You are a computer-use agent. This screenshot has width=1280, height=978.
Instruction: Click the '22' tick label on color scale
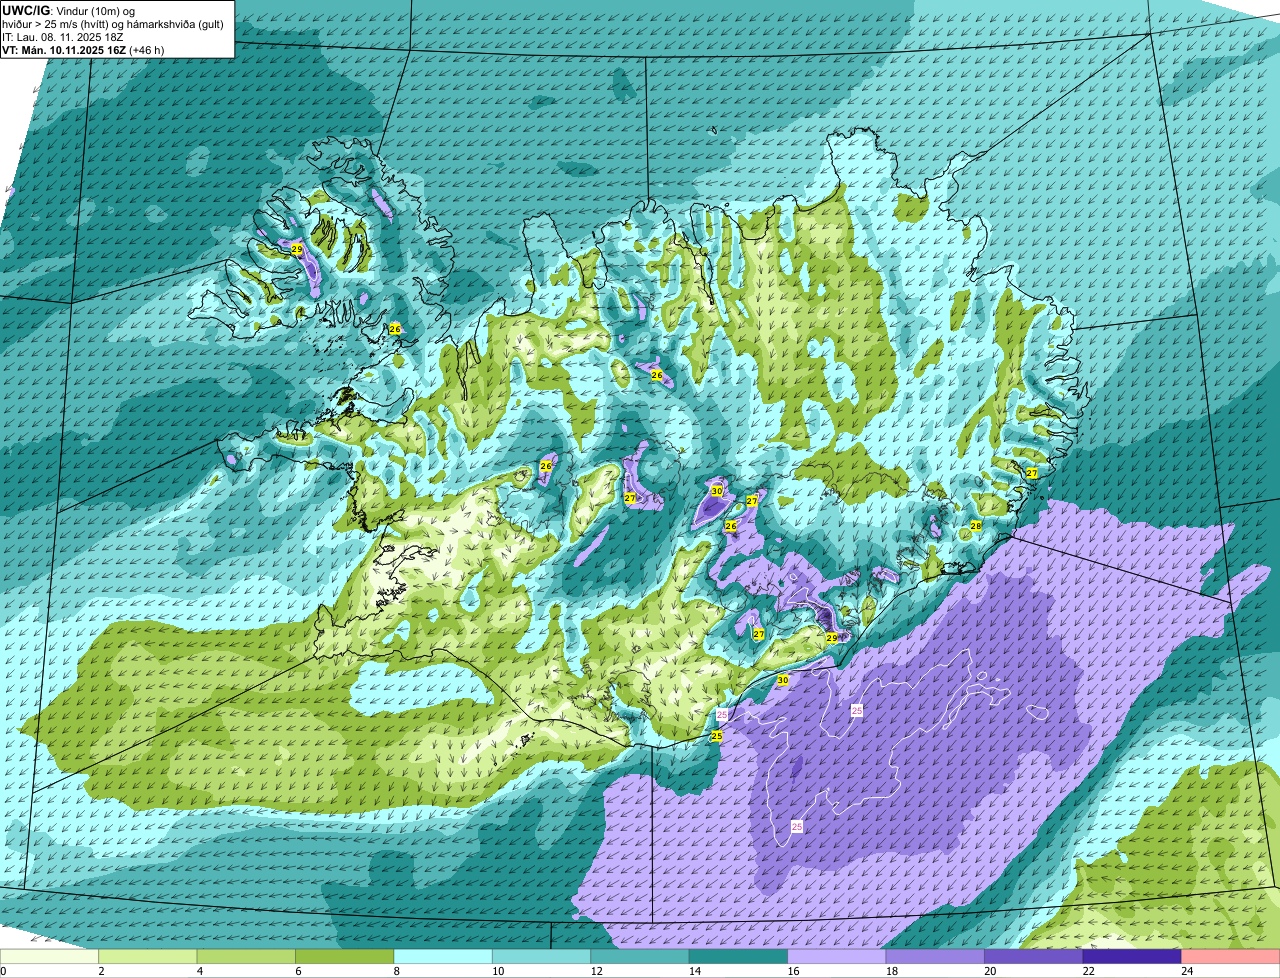click(1087, 971)
